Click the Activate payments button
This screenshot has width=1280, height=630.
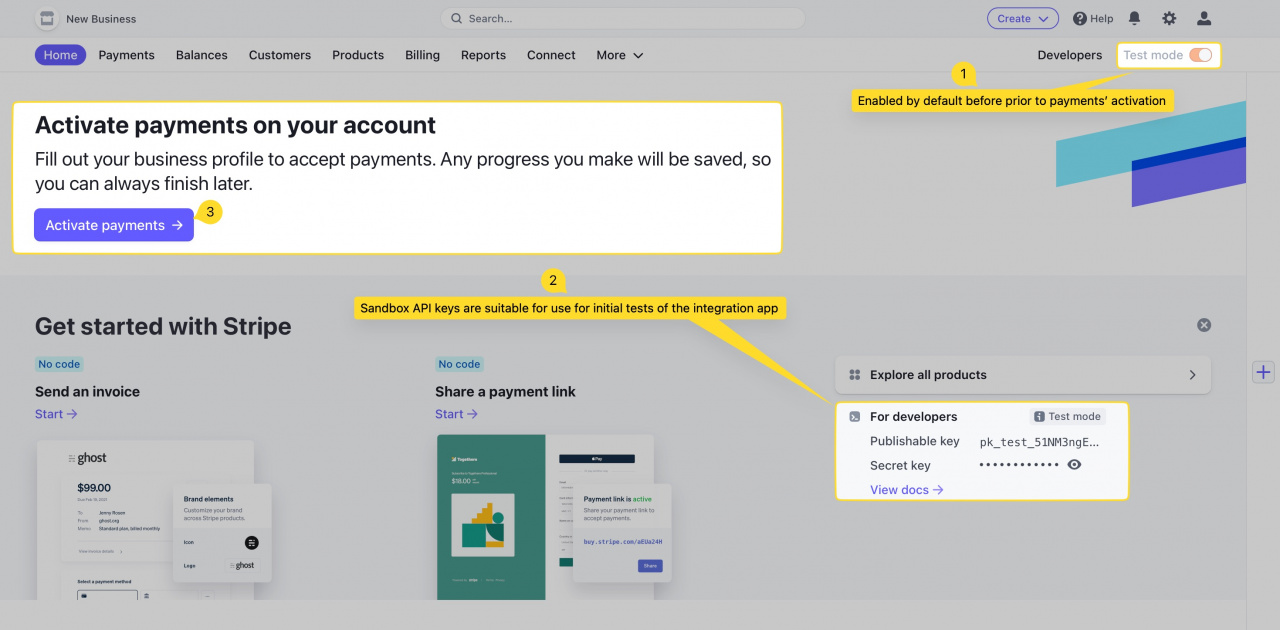[114, 225]
